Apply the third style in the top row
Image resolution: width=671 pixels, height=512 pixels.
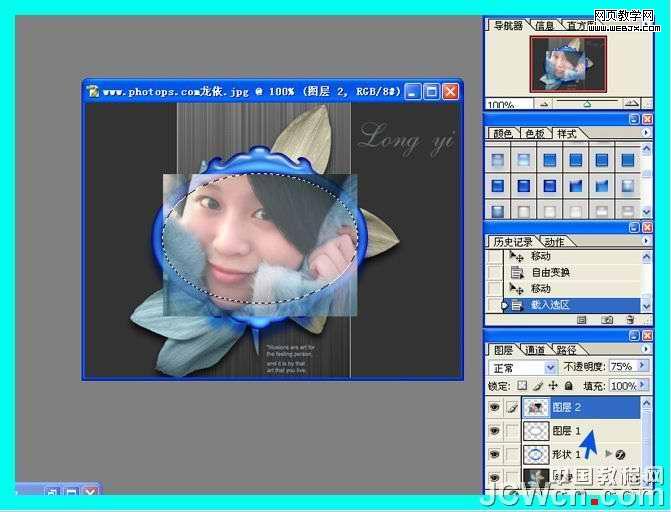click(549, 160)
